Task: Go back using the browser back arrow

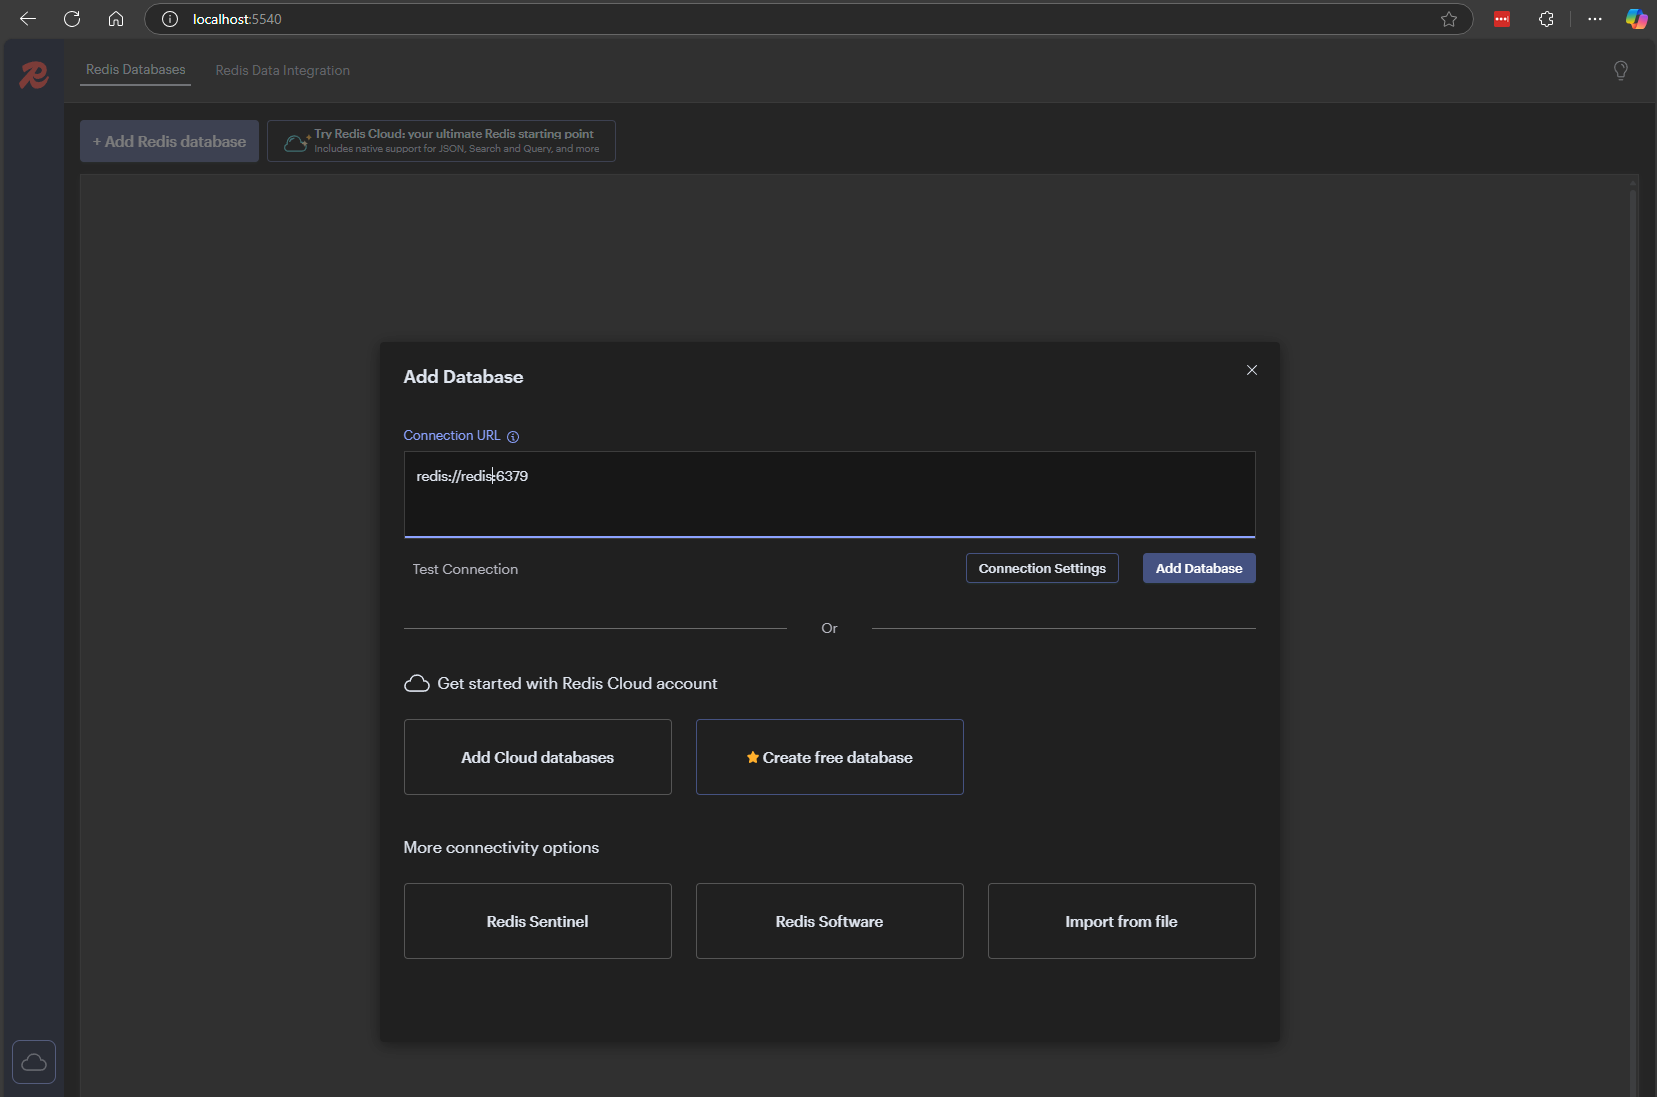Action: (28, 19)
